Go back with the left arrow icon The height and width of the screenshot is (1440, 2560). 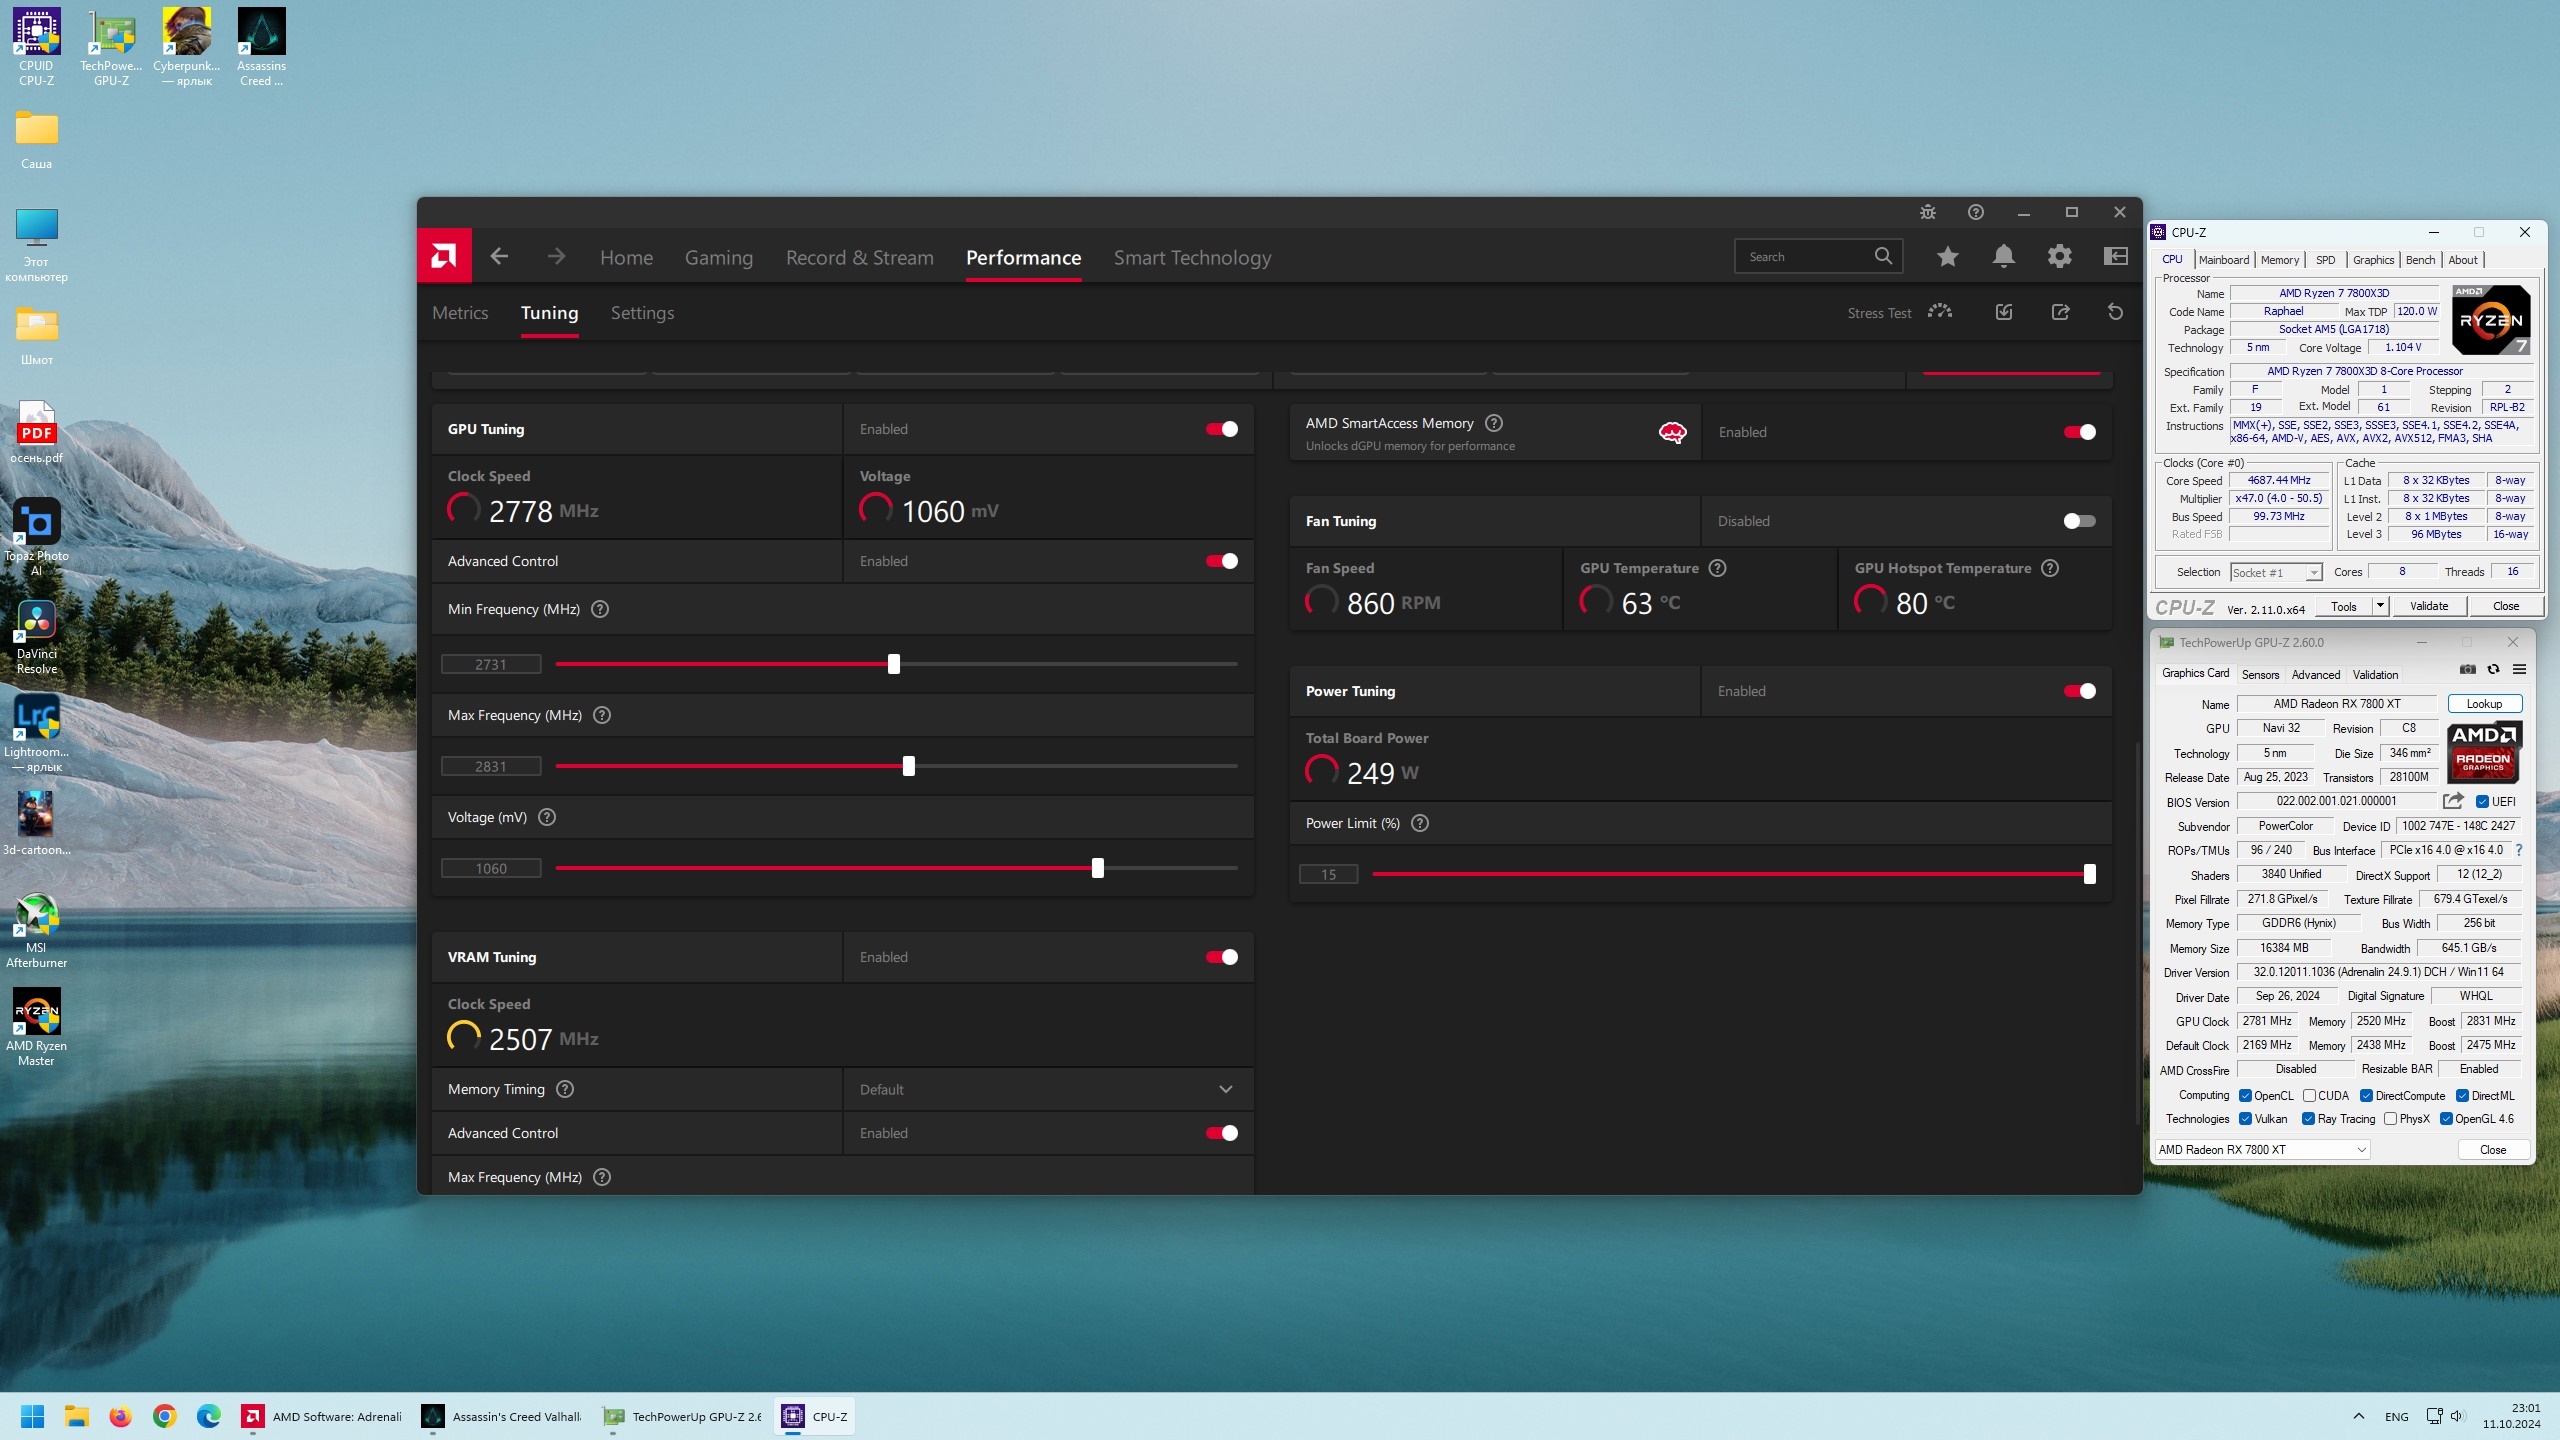pos(499,257)
